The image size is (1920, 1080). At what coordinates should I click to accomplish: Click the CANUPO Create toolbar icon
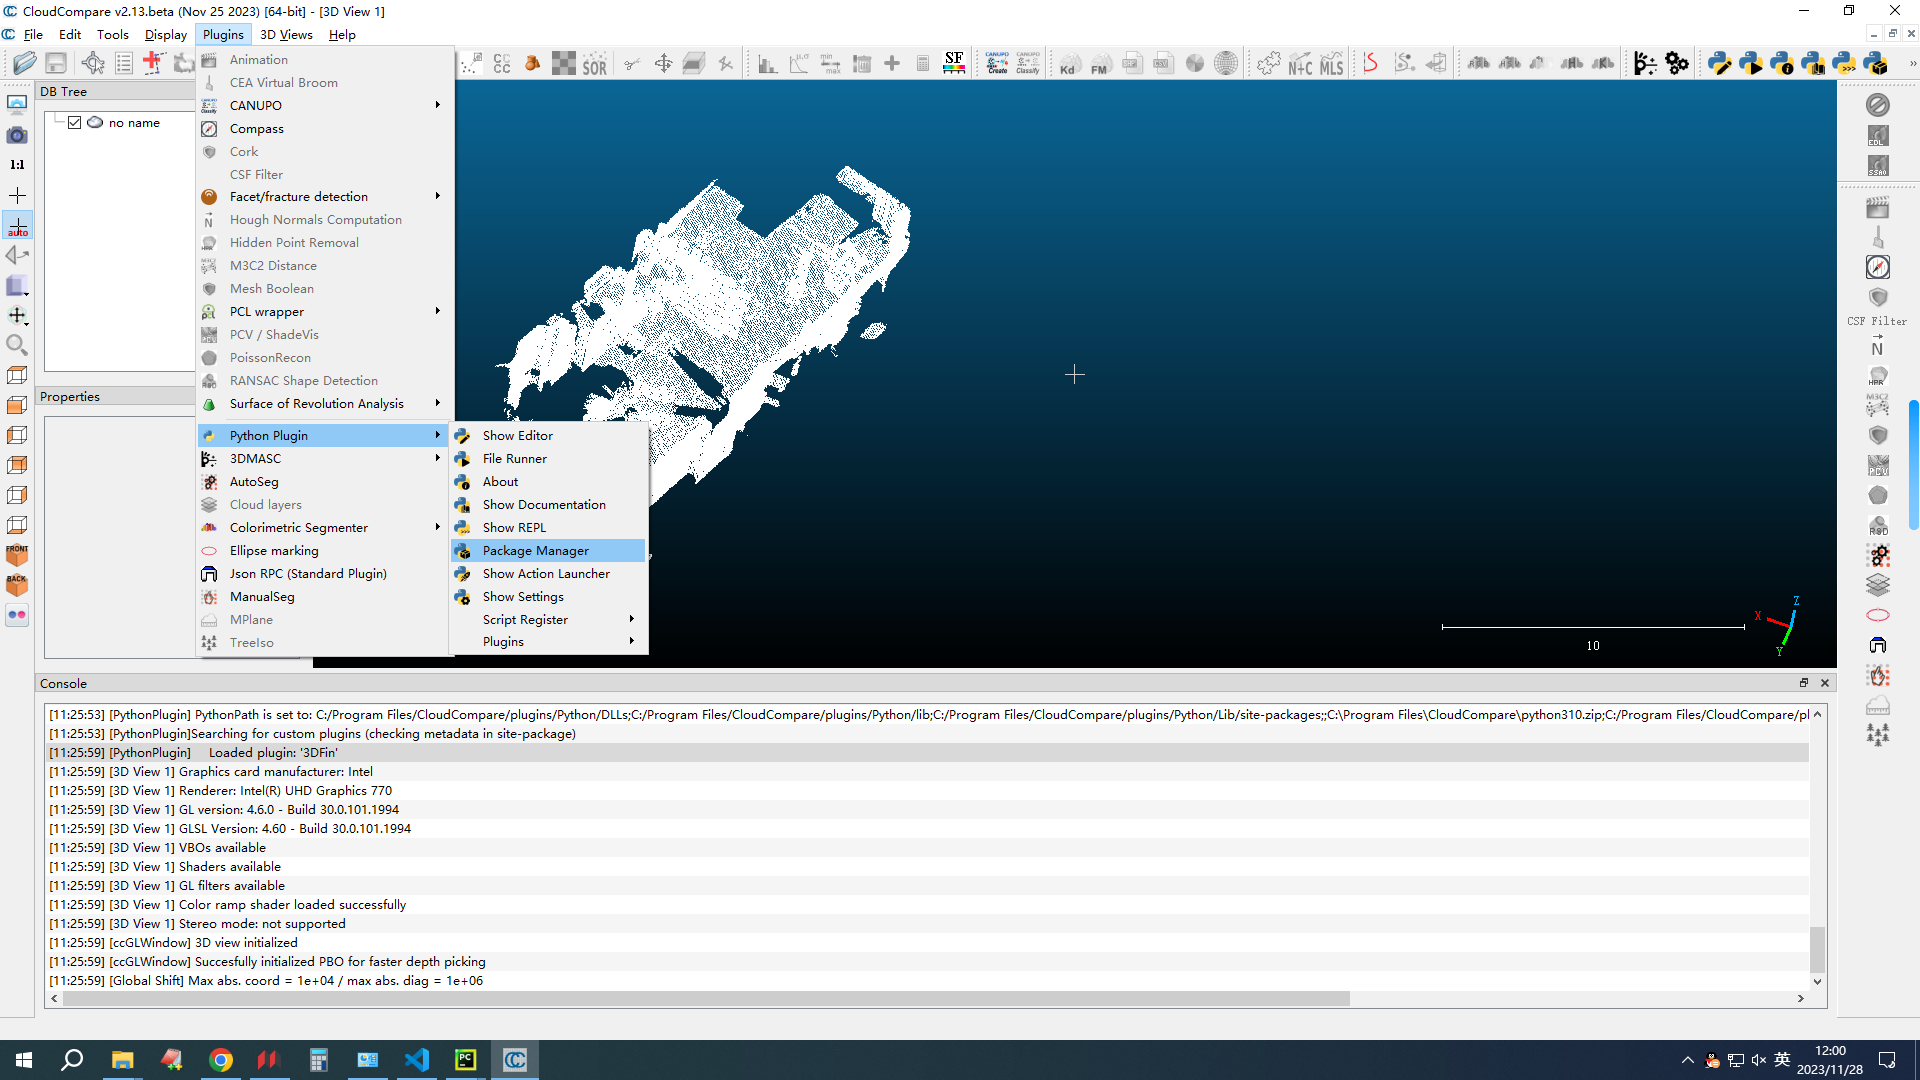997,64
